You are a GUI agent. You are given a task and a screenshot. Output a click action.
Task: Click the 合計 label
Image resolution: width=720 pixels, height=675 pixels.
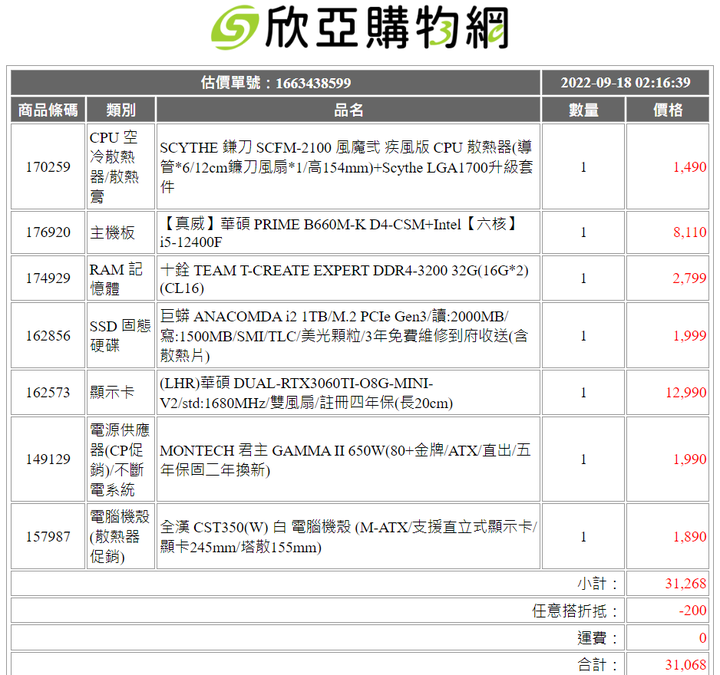(597, 664)
